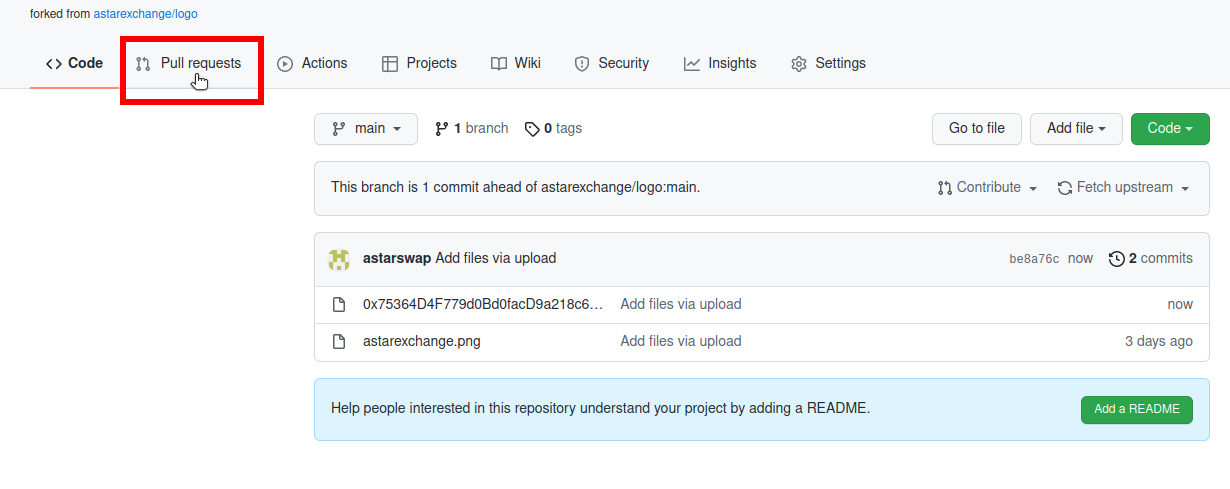
Task: Click the astarswap avatar image
Action: [x=339, y=259]
